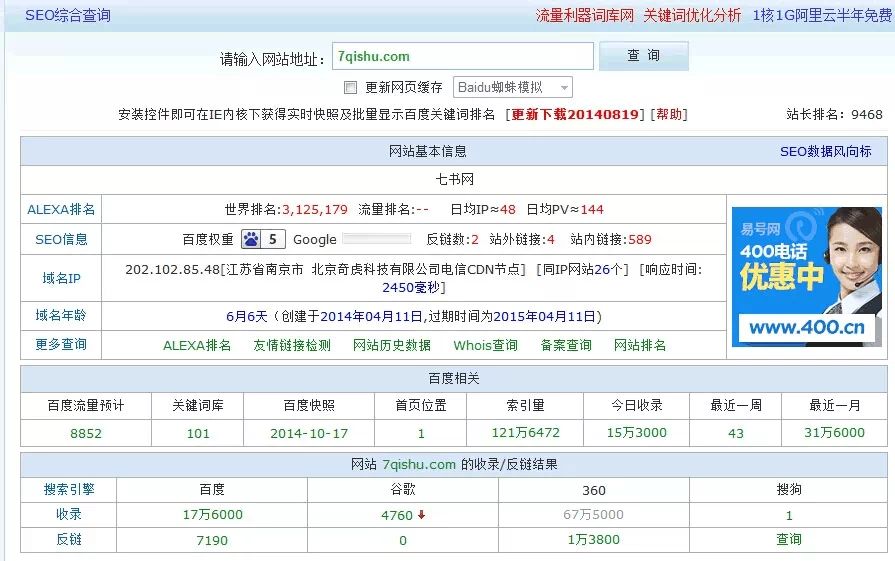Viewport: 895px width, 561px height.
Task: Click the 400电话 advertisement banner
Action: (x=807, y=277)
